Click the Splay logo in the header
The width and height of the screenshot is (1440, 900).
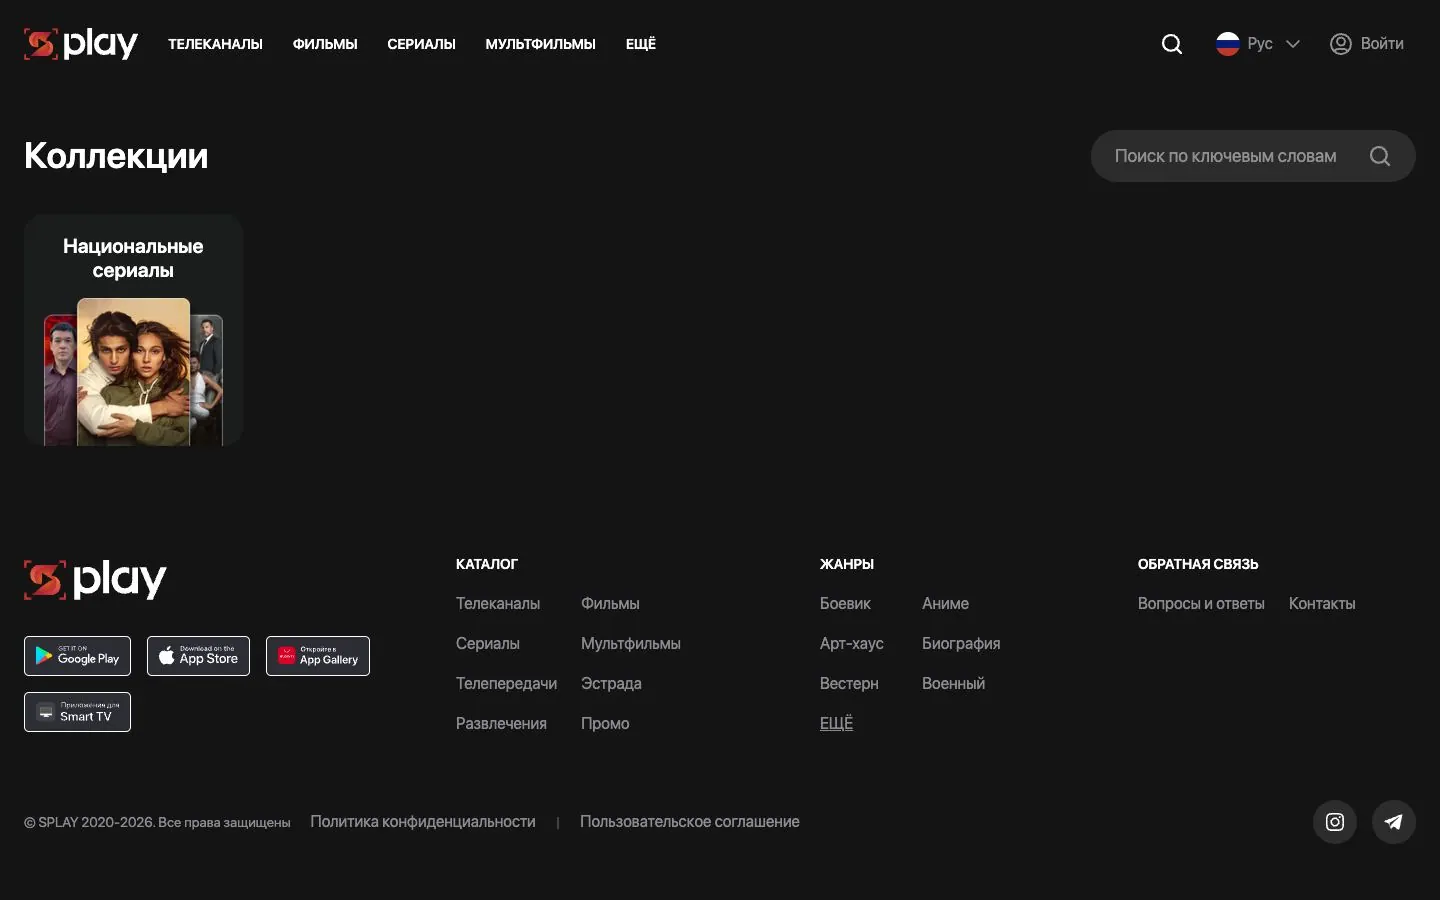click(x=81, y=44)
